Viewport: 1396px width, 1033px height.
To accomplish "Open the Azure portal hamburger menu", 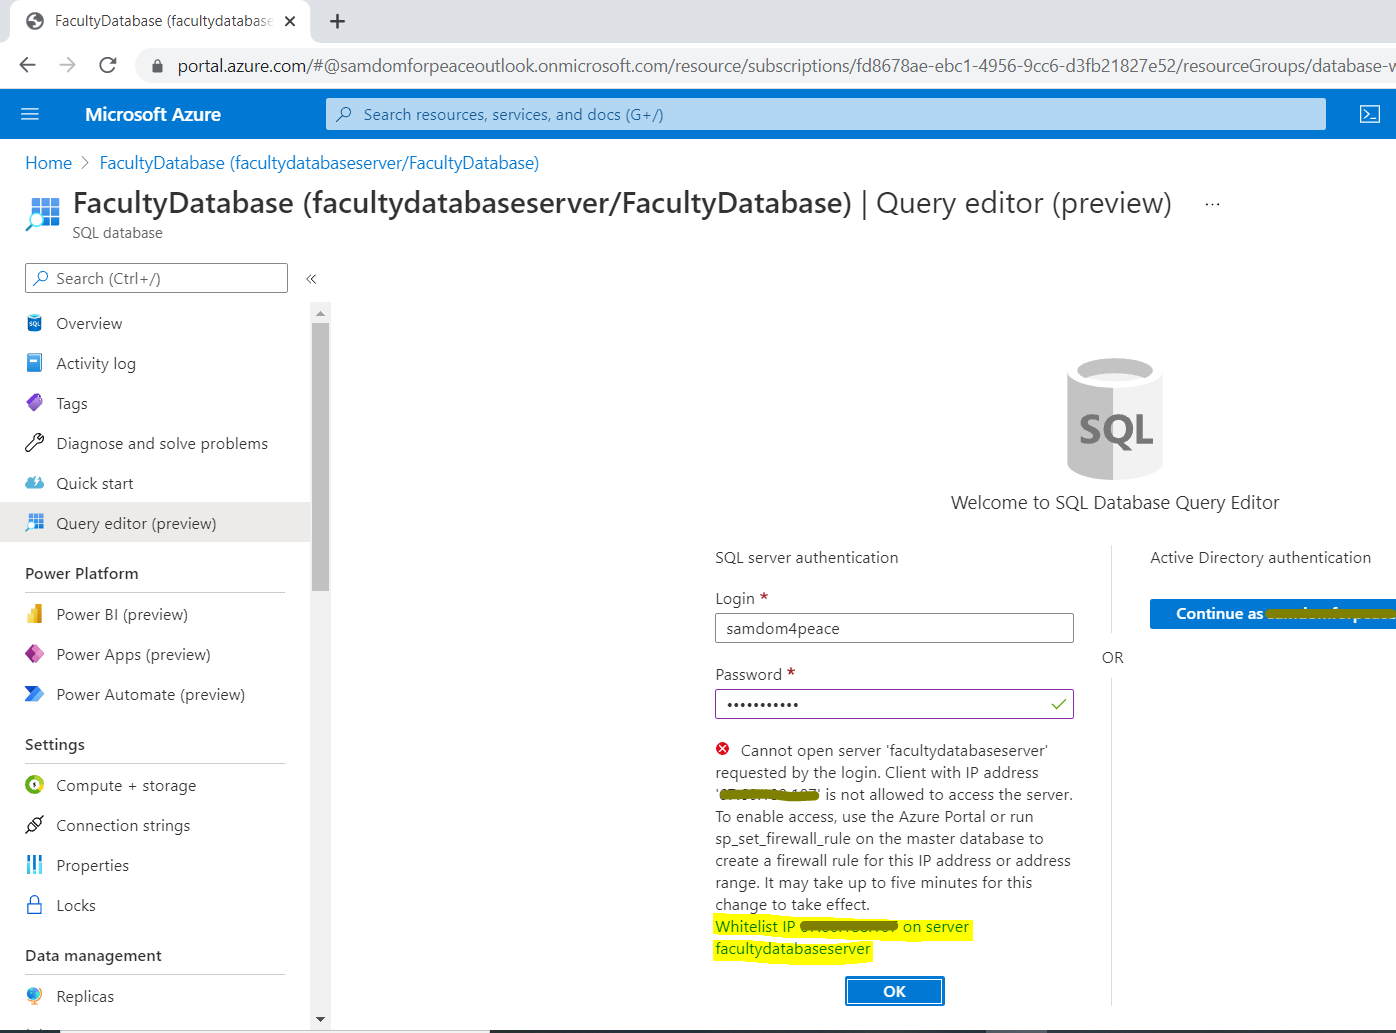I will point(30,114).
